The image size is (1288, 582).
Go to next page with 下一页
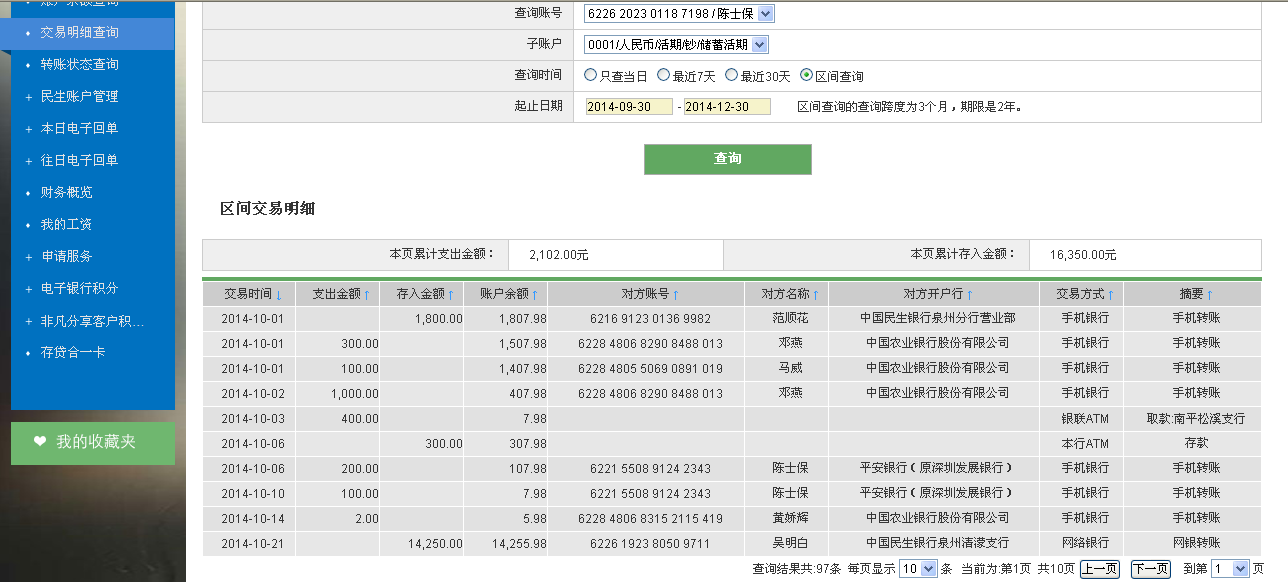1150,569
